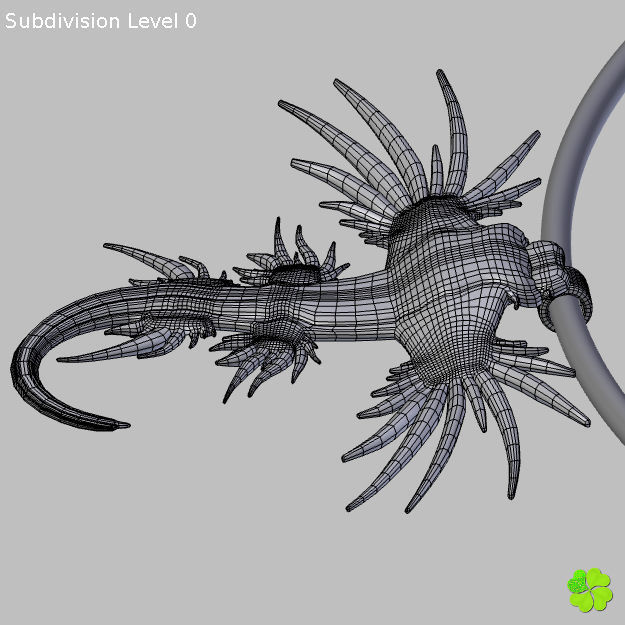Click the 'Subdivision Level 0' text label
This screenshot has height=625, width=625.
coord(101,21)
